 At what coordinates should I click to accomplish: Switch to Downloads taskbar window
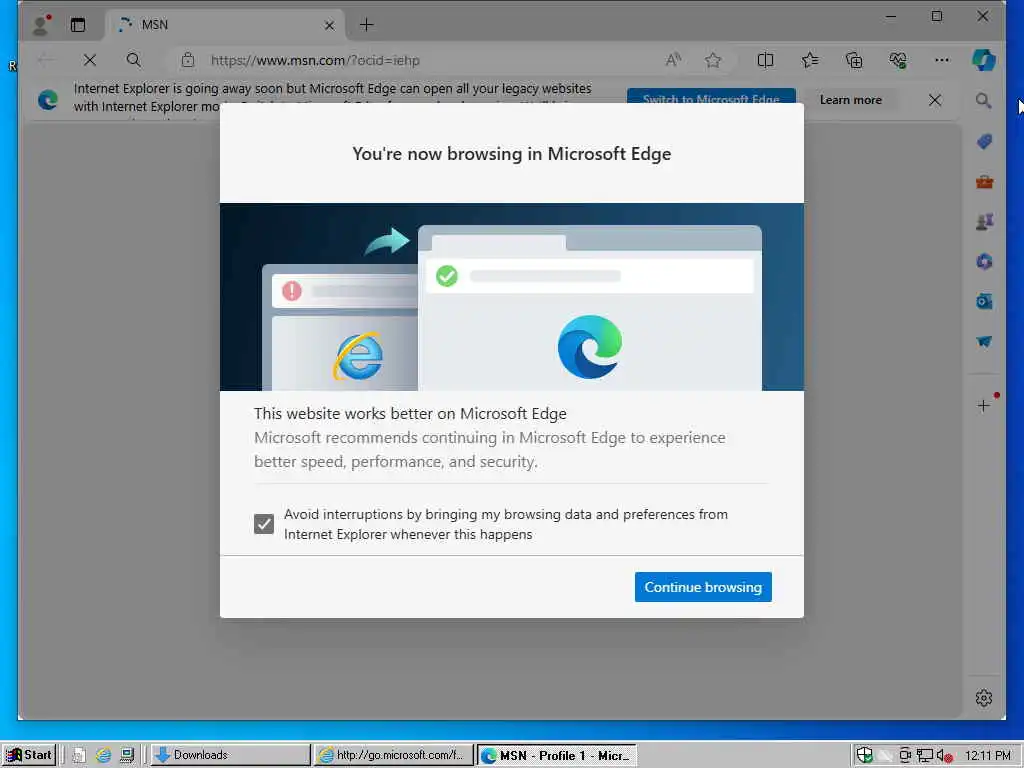pos(231,755)
